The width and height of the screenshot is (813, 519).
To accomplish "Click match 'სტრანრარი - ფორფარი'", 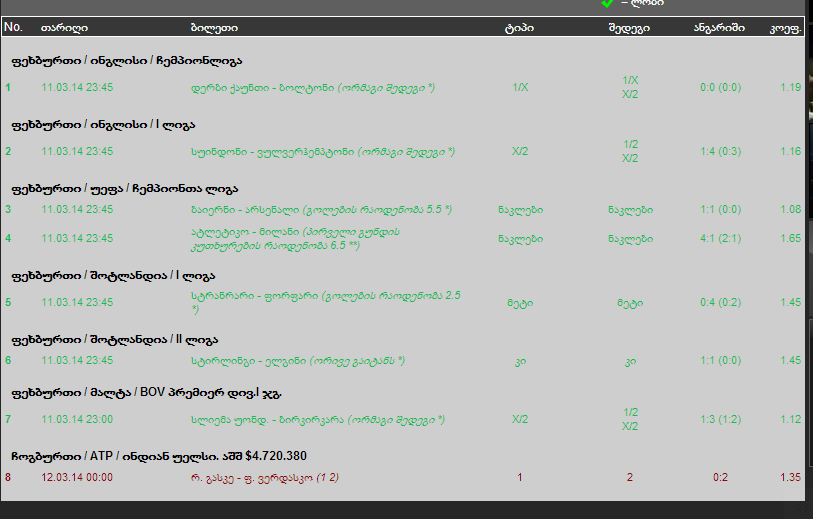I will pos(254,296).
